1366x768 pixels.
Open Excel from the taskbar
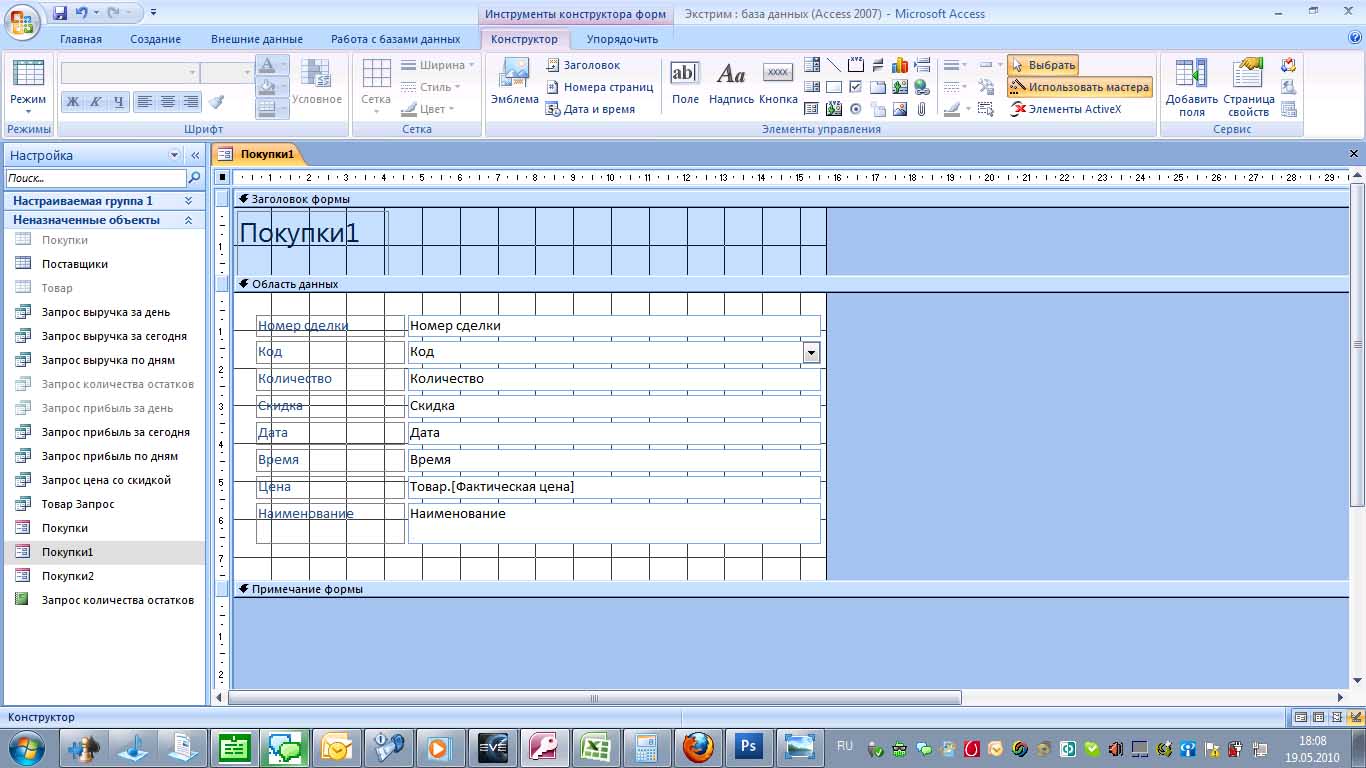(x=596, y=747)
